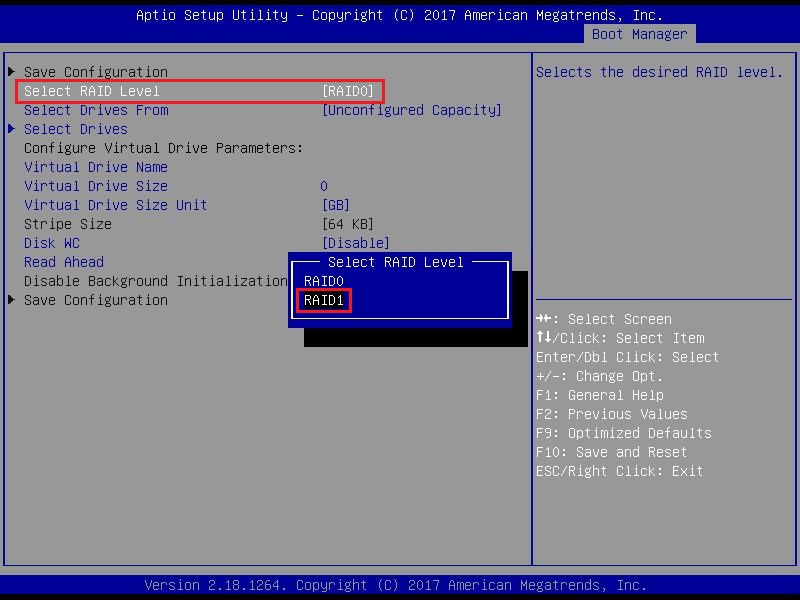Open the Boot Manager tab
Image resolution: width=800 pixels, height=600 pixels.
coord(639,34)
